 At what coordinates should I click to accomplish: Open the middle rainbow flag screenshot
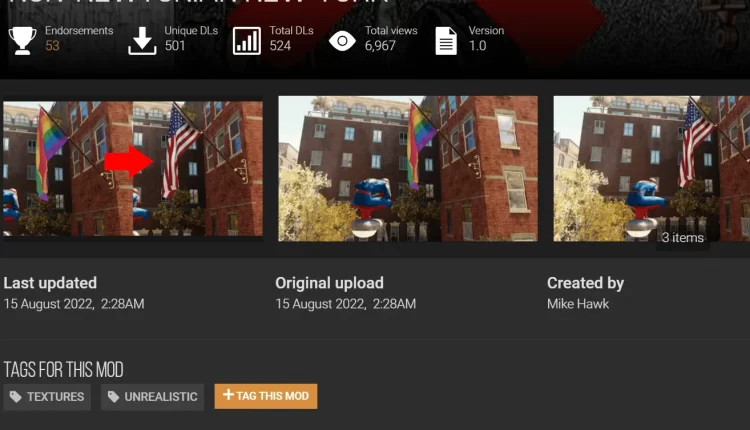[407, 168]
